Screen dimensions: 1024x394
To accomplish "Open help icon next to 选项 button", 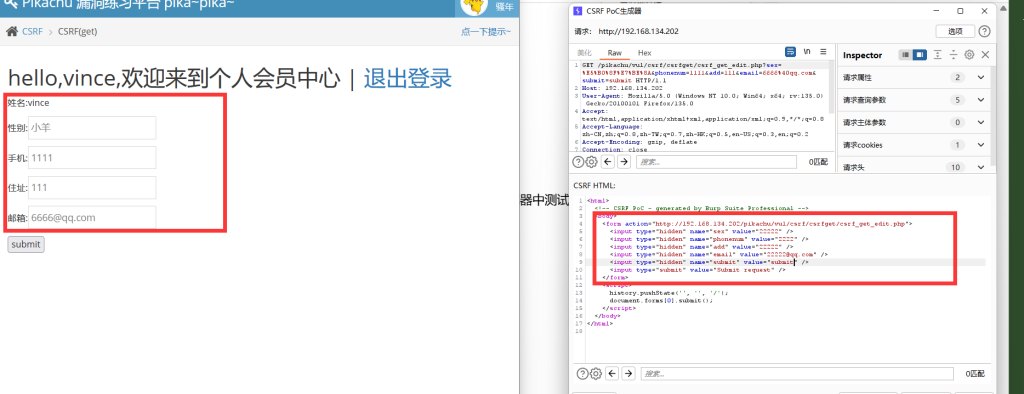I will [984, 31].
